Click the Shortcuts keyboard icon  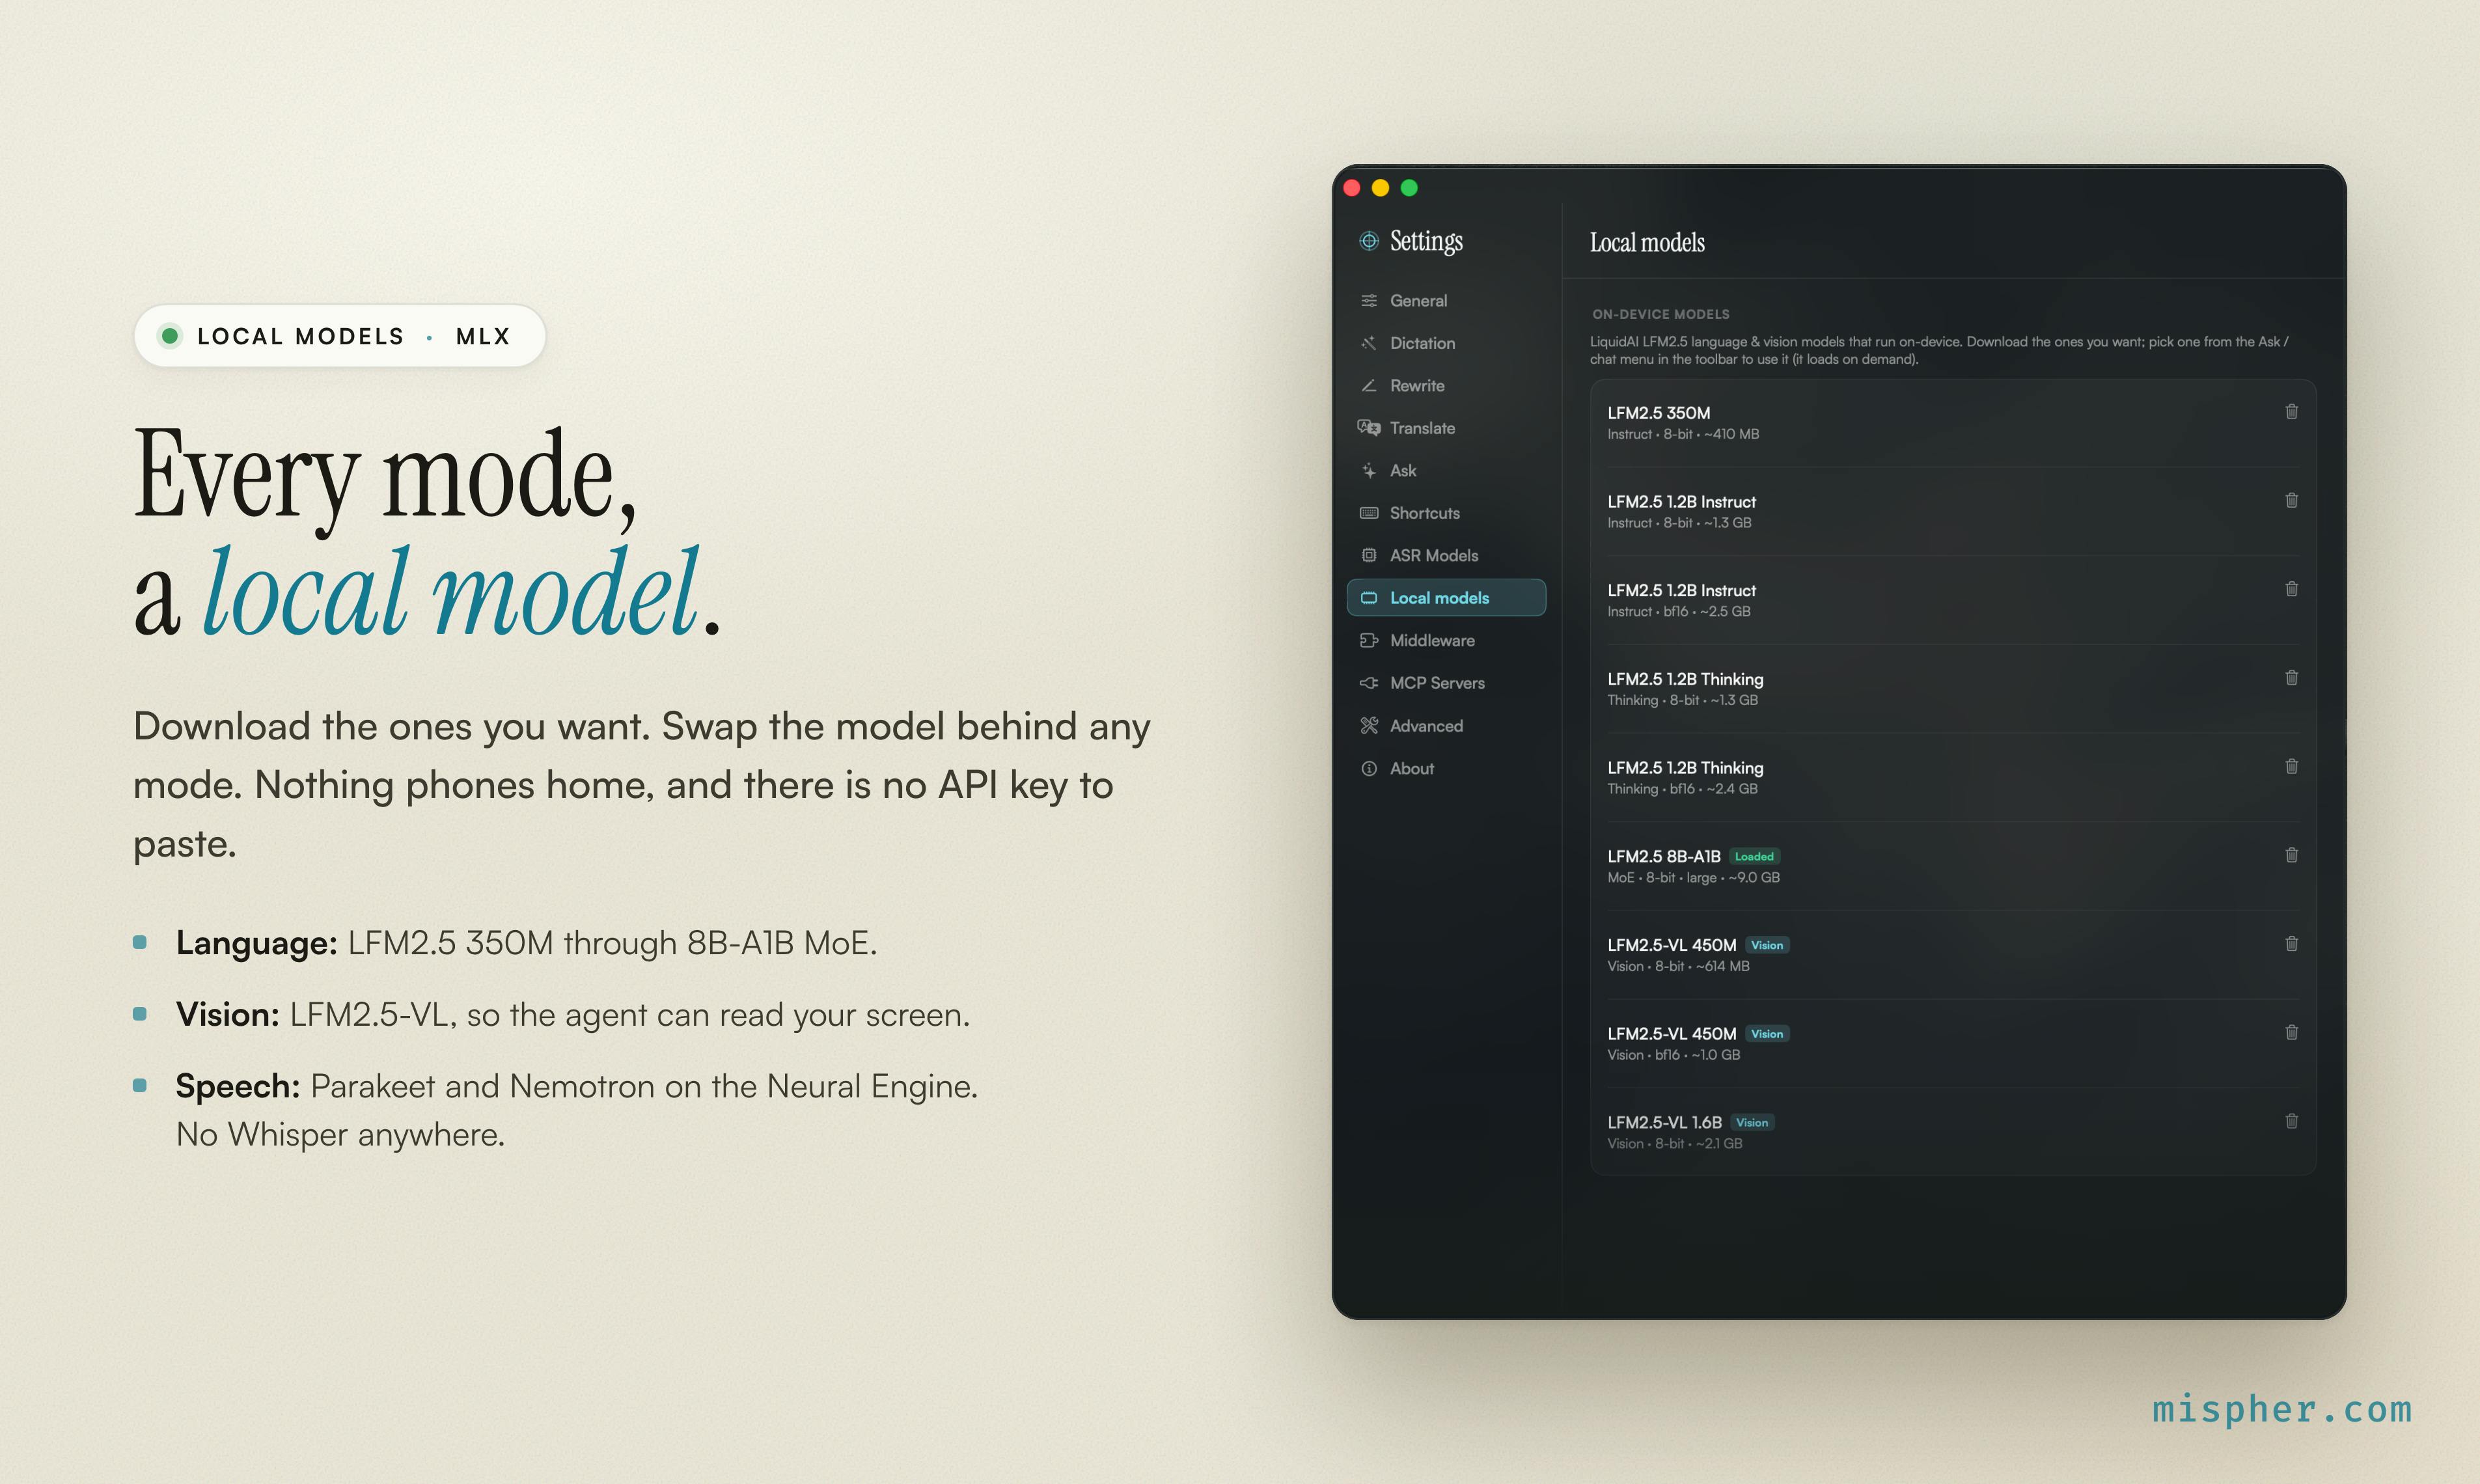pos(1369,513)
